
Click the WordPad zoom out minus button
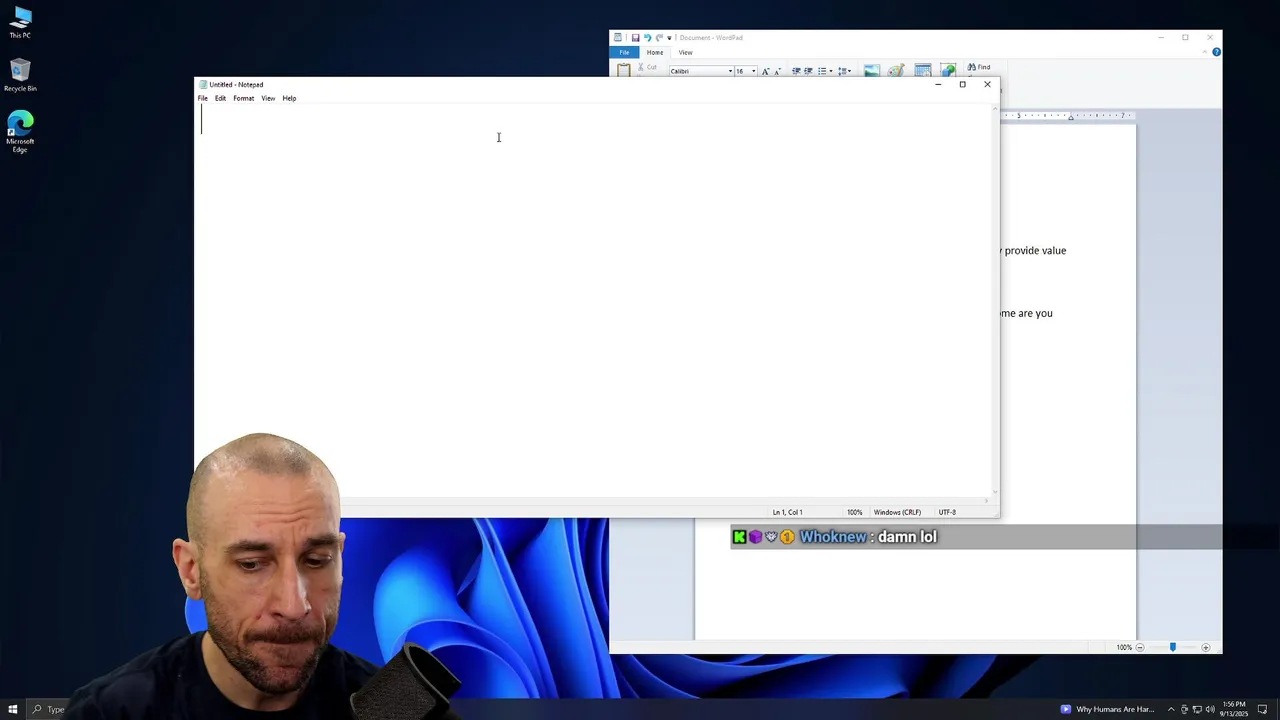1140,647
